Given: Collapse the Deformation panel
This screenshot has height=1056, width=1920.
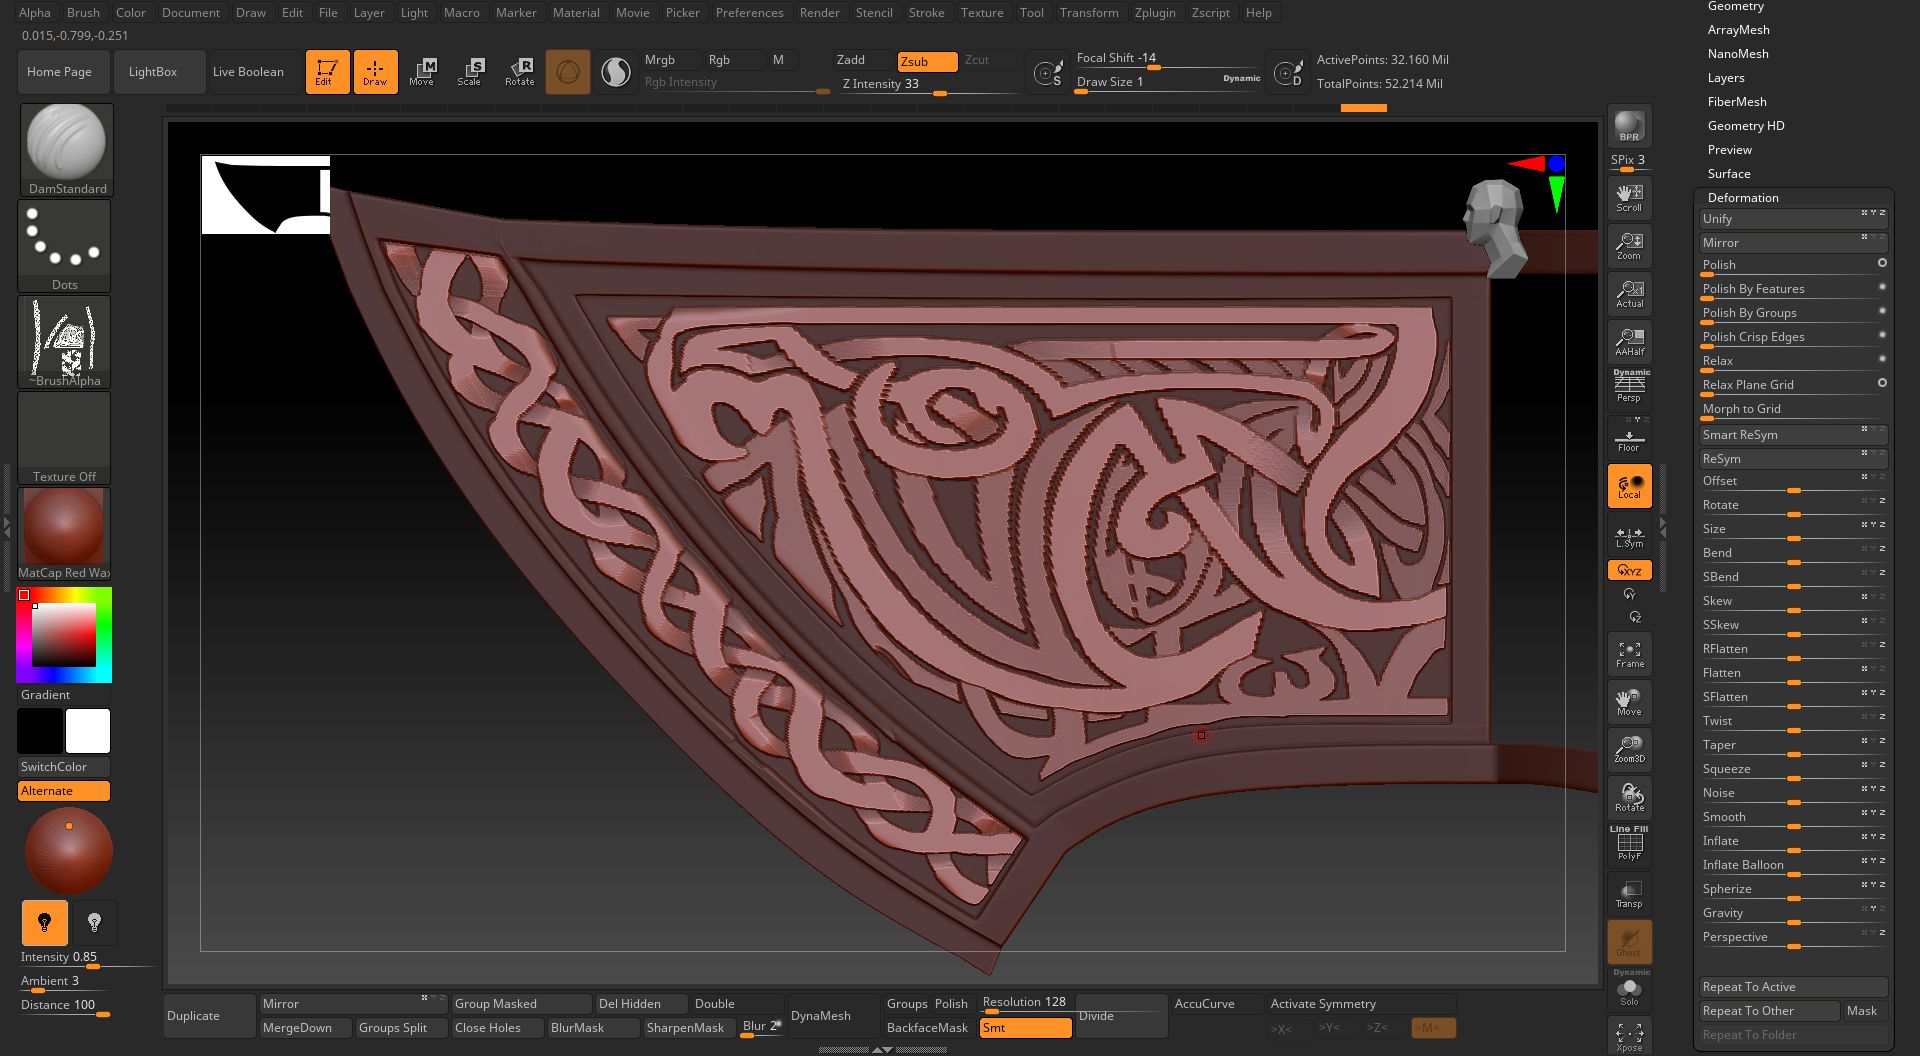Looking at the screenshot, I should click(1742, 198).
